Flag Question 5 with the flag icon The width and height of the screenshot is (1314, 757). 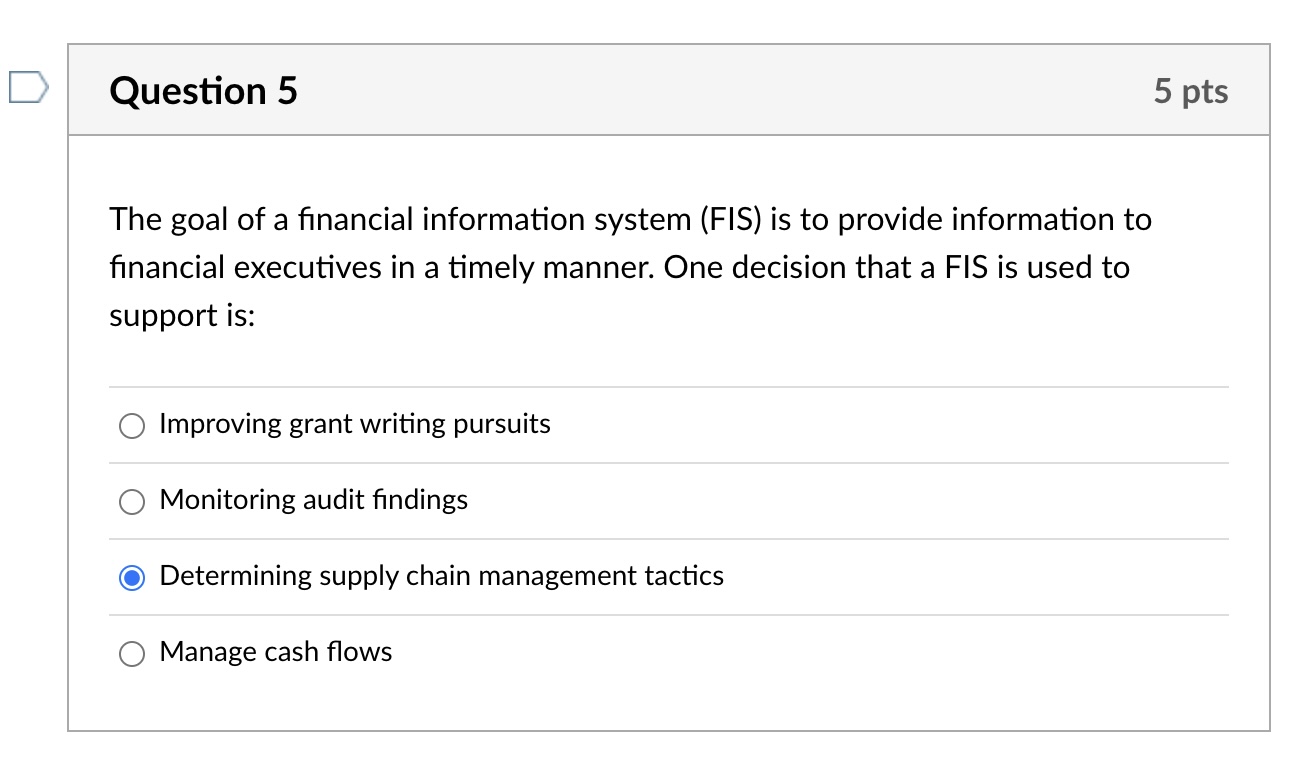[27, 87]
